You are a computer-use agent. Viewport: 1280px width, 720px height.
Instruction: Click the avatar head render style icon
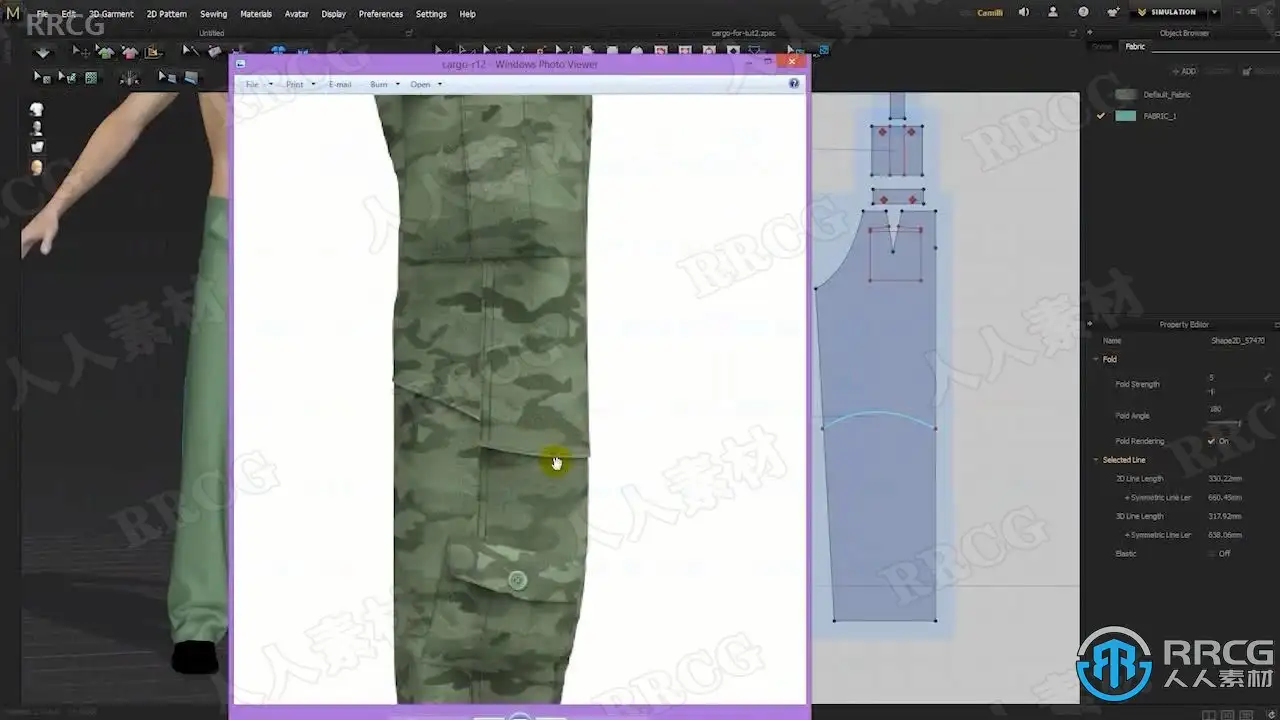37,167
